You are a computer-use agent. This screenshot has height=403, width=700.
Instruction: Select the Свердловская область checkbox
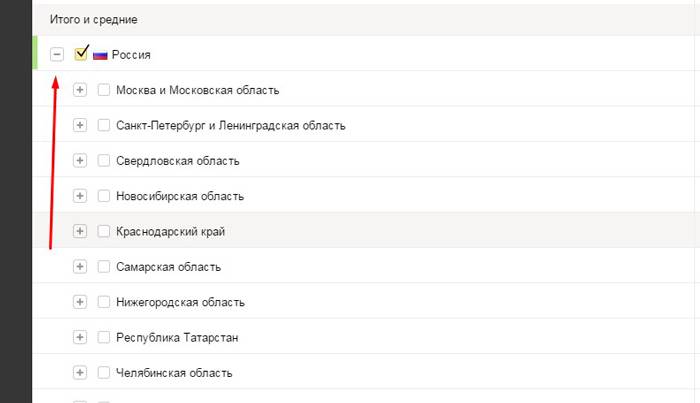[104, 161]
